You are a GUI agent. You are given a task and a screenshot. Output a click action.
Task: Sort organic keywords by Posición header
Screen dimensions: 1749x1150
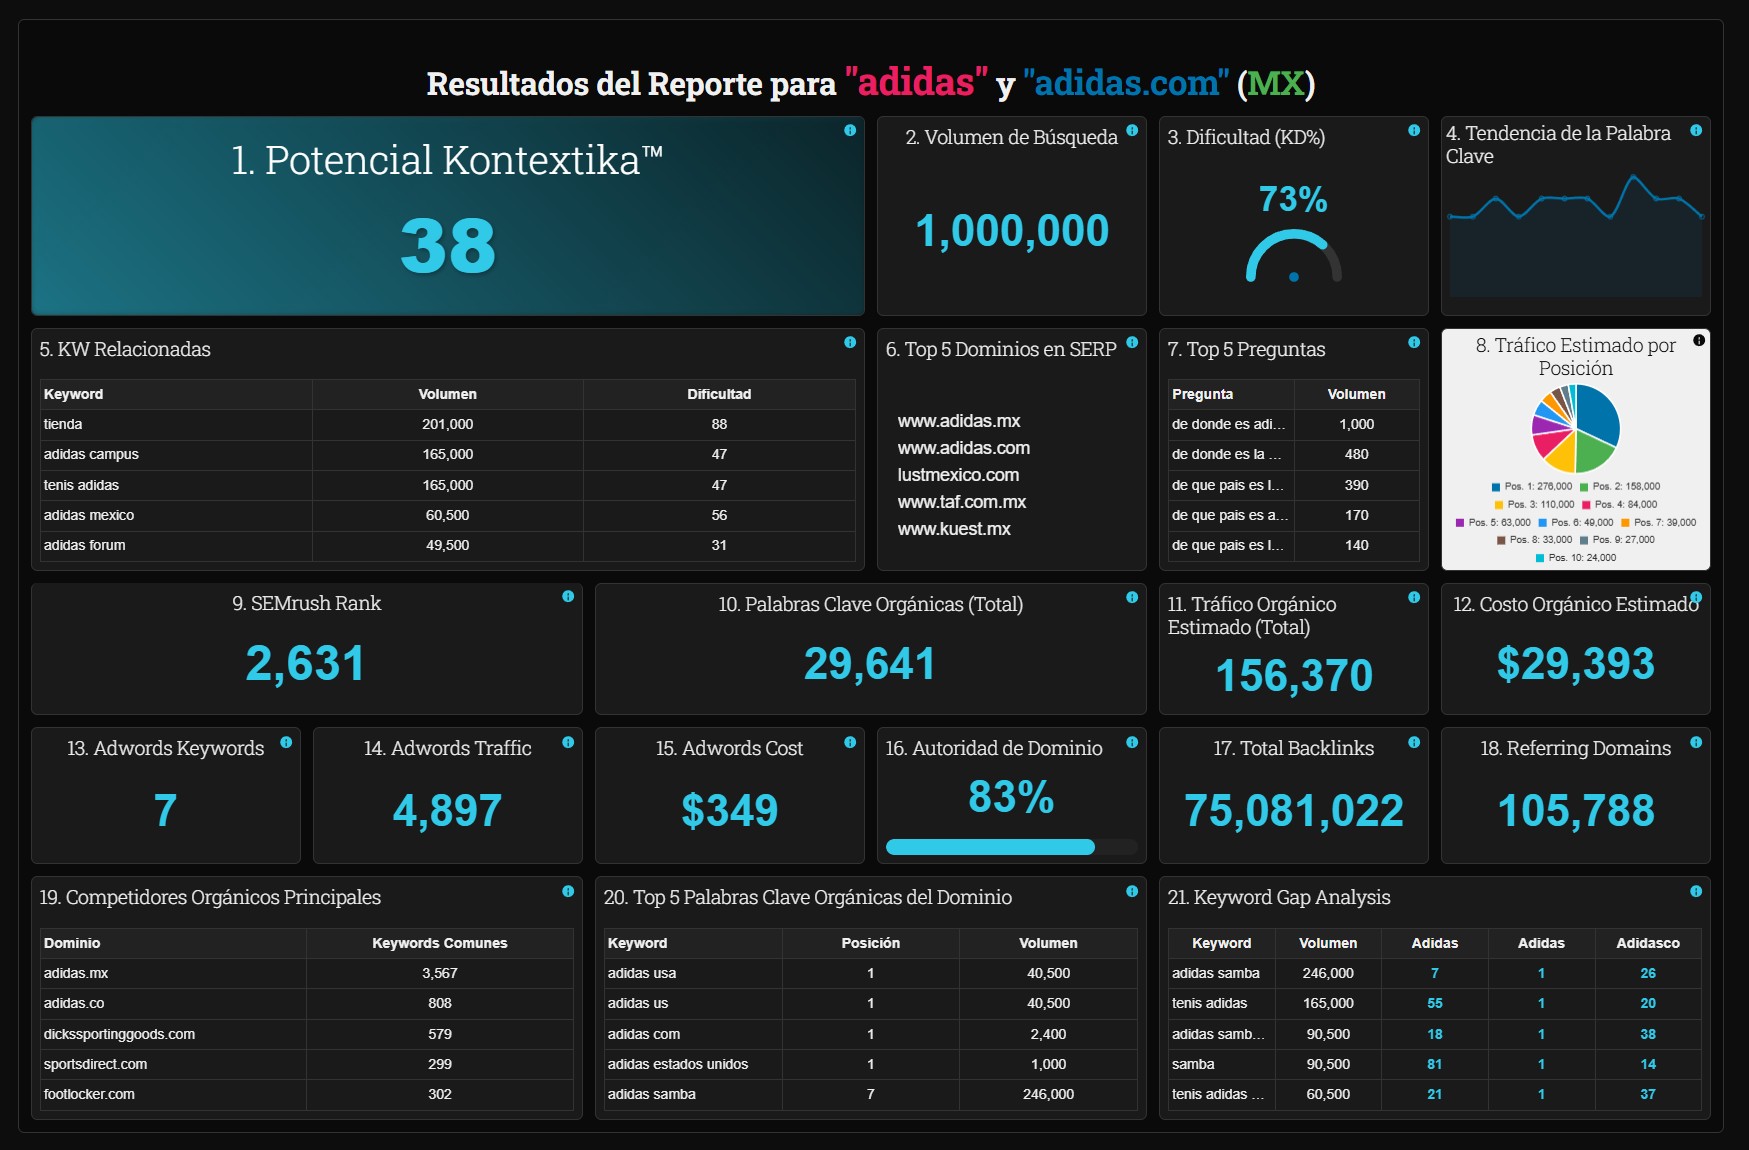870,943
